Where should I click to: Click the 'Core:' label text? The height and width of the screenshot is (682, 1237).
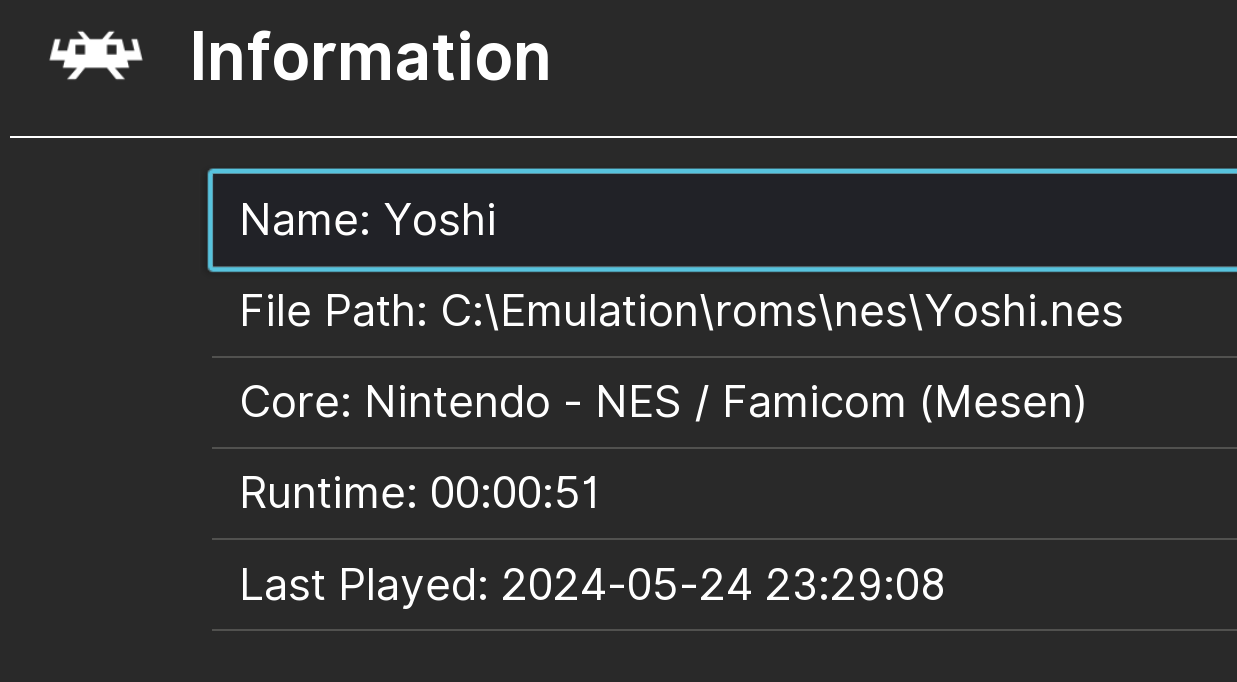pos(297,403)
